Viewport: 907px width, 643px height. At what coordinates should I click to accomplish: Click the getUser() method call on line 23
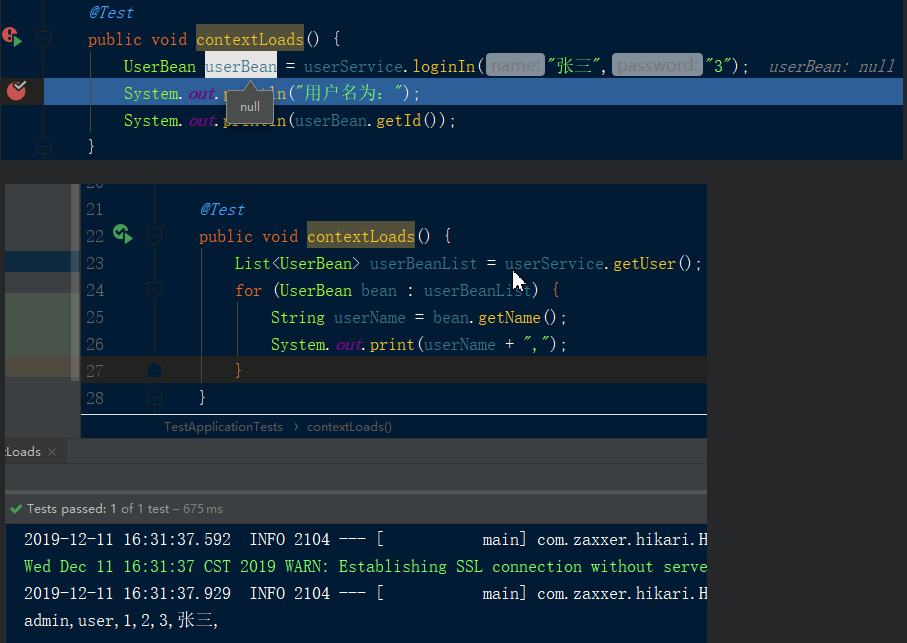(652, 264)
